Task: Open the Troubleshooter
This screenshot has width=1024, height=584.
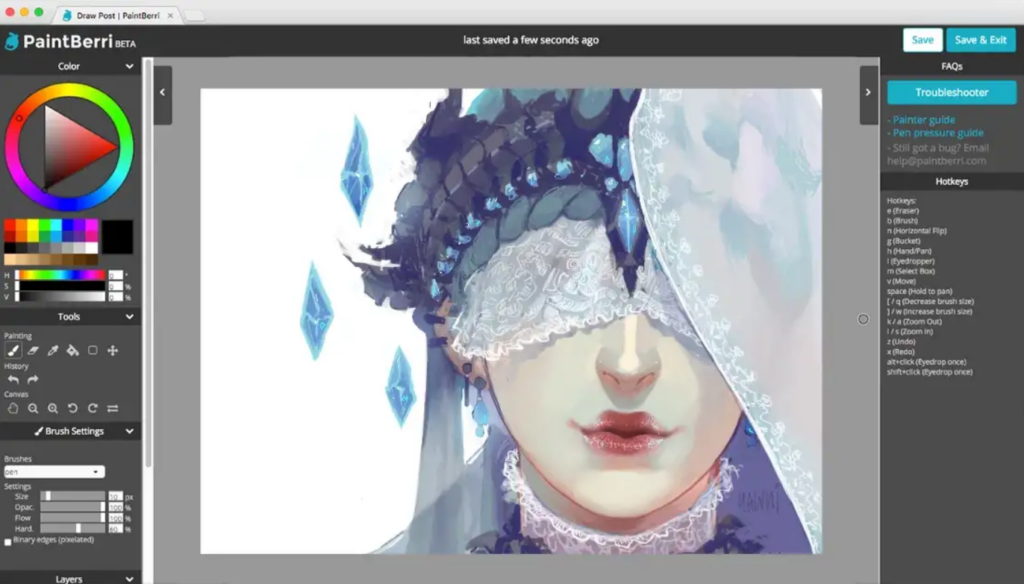Action: pos(952,92)
